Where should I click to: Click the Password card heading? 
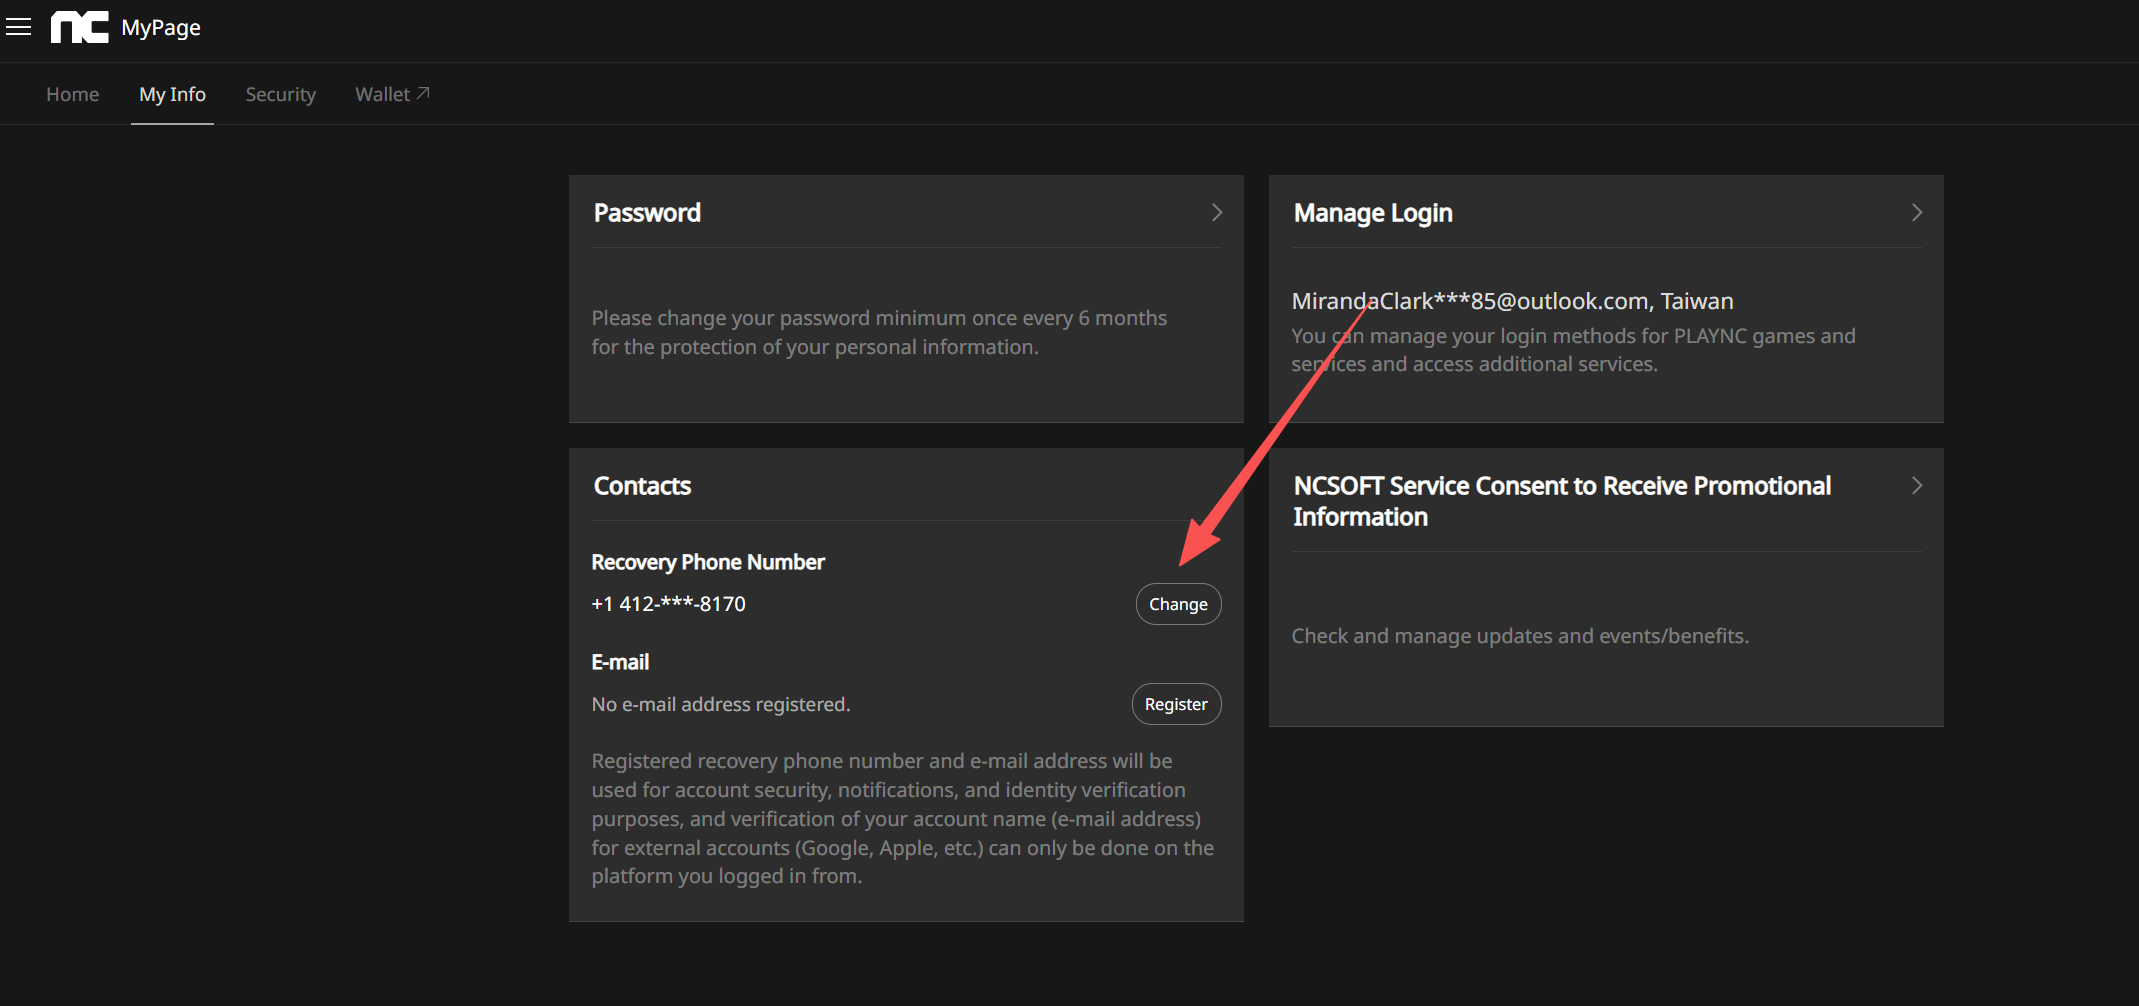click(x=647, y=213)
